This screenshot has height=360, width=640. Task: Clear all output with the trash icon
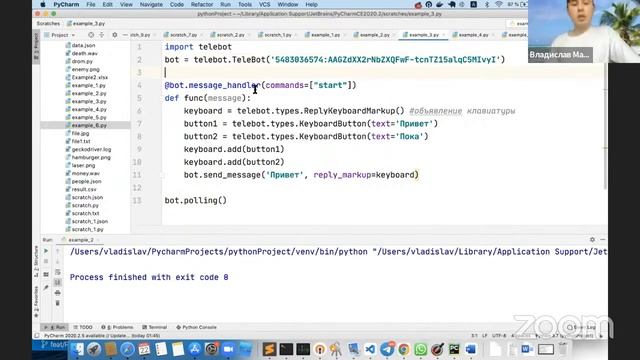click(58, 303)
